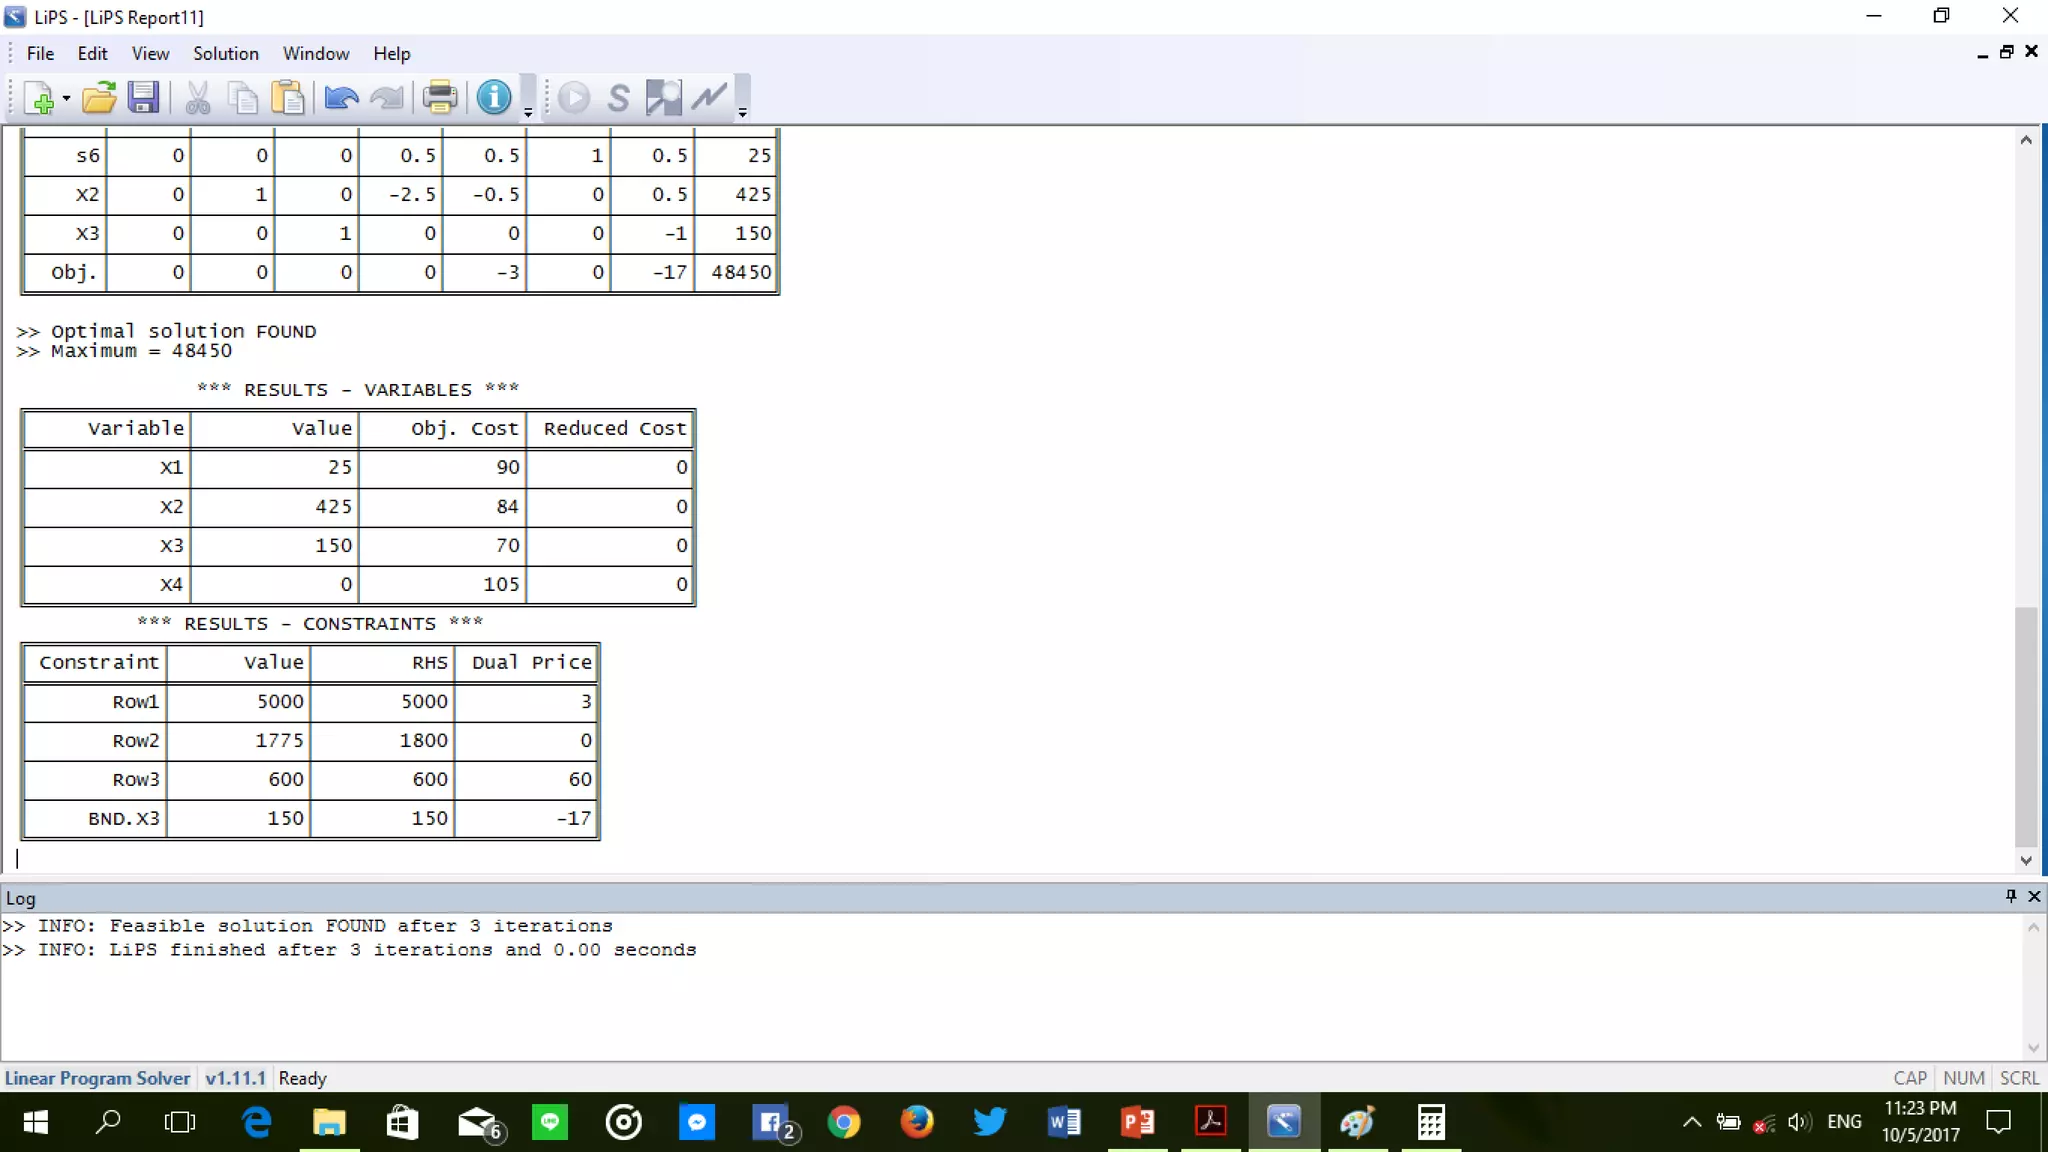Click the zigzag line toolbar icon

click(709, 98)
